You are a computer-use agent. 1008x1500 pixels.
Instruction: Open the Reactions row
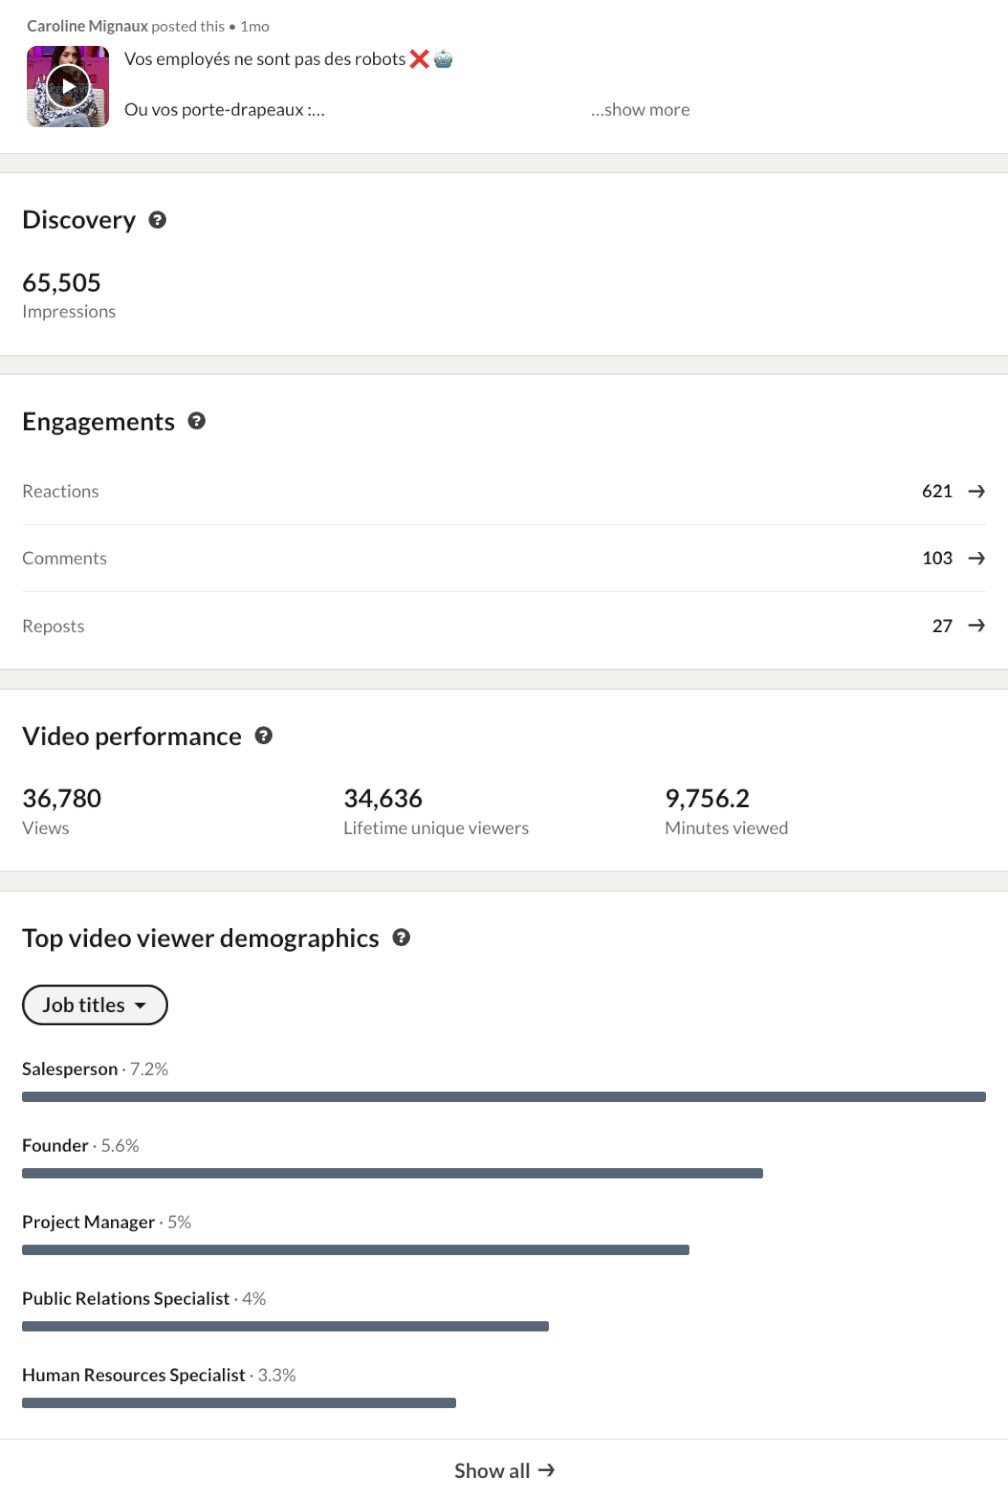504,491
